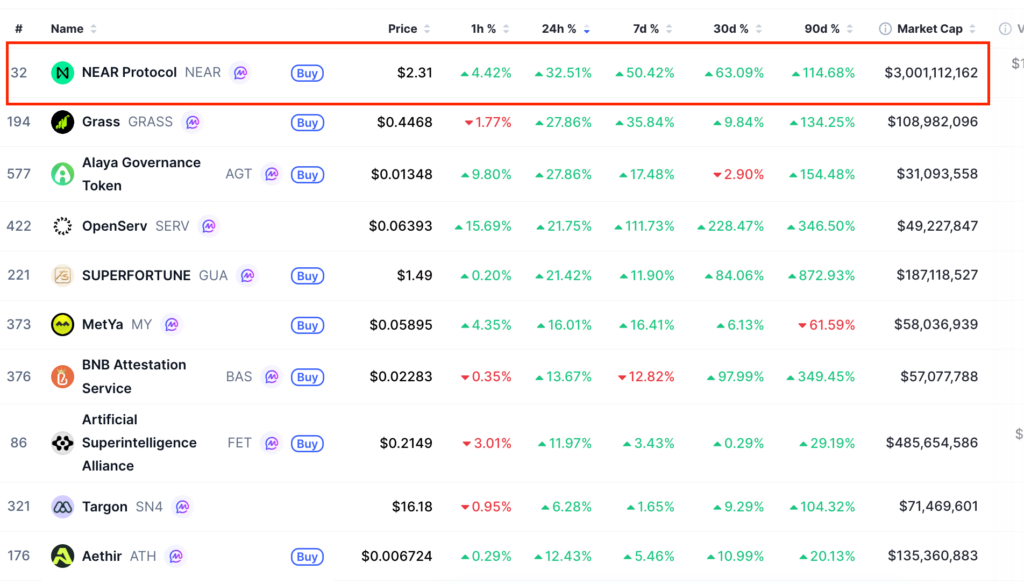The height and width of the screenshot is (584, 1024).
Task: Open Aethir coin logo
Action: [x=62, y=556]
